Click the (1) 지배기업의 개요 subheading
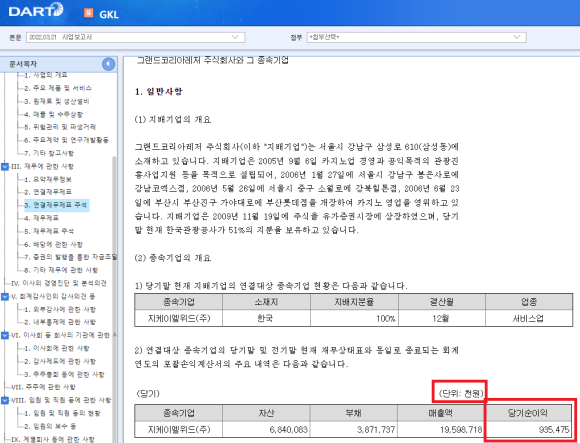Image resolution: width=580 pixels, height=443 pixels. click(x=173, y=120)
